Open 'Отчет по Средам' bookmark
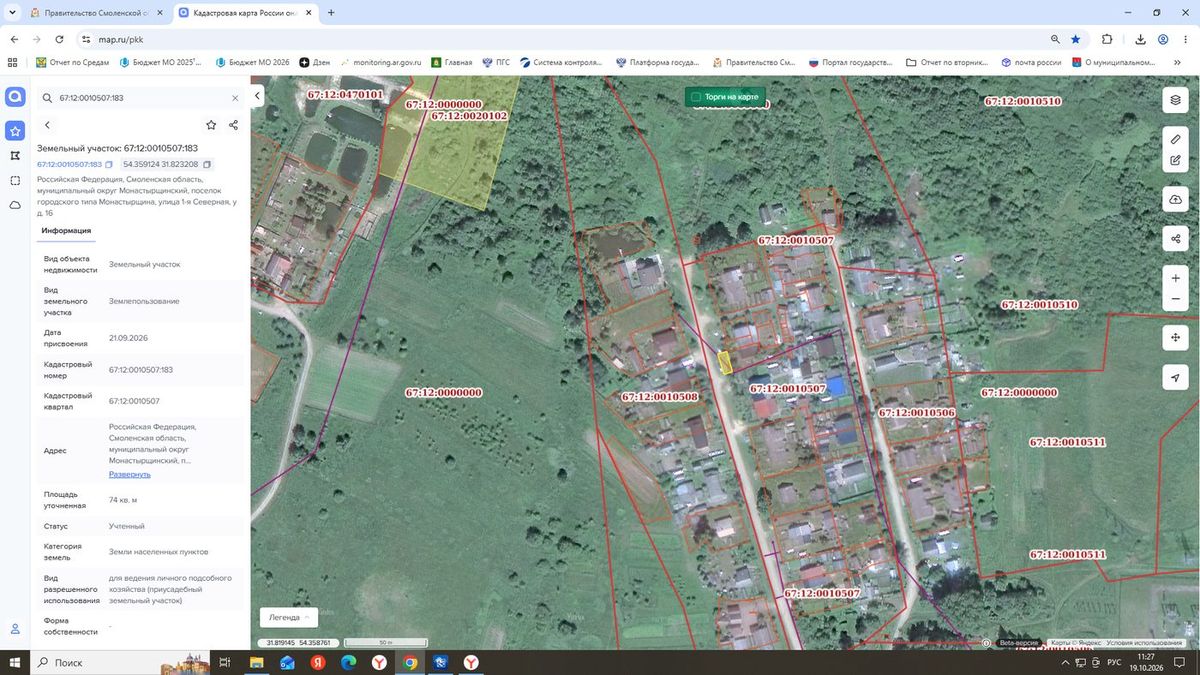Image resolution: width=1200 pixels, height=675 pixels. 72,62
